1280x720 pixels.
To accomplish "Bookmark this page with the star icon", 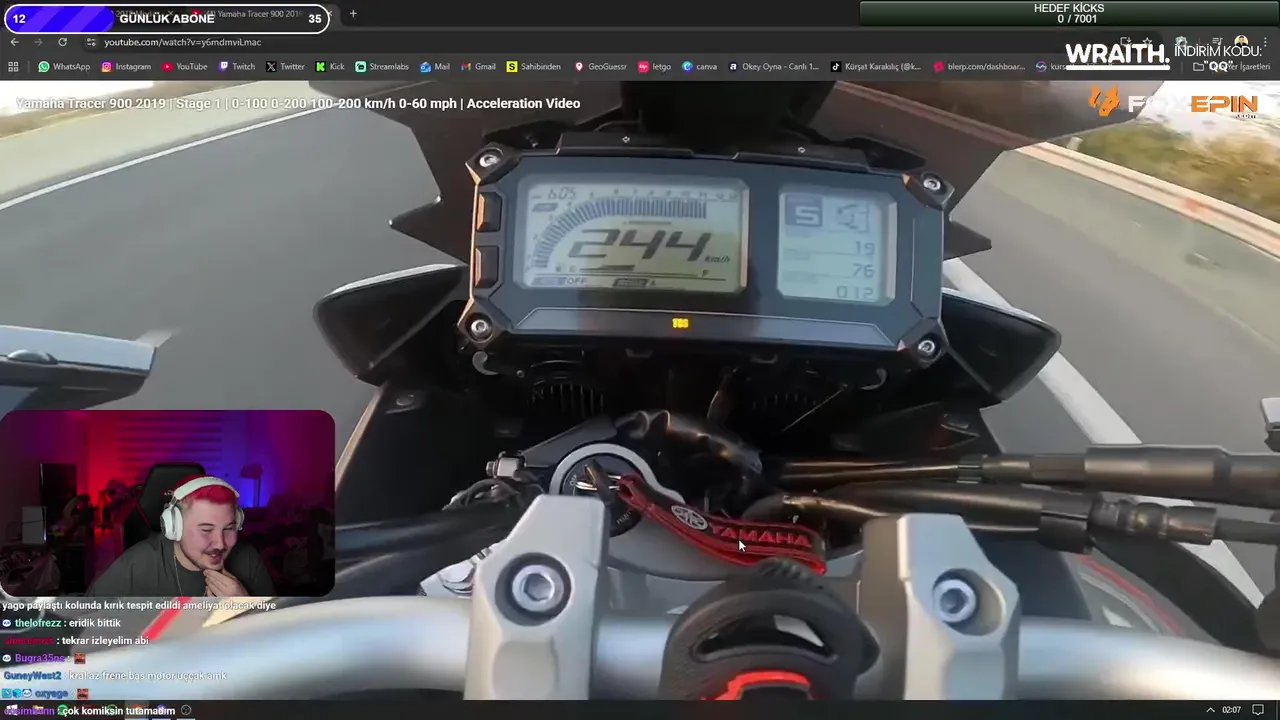I will click(1147, 42).
